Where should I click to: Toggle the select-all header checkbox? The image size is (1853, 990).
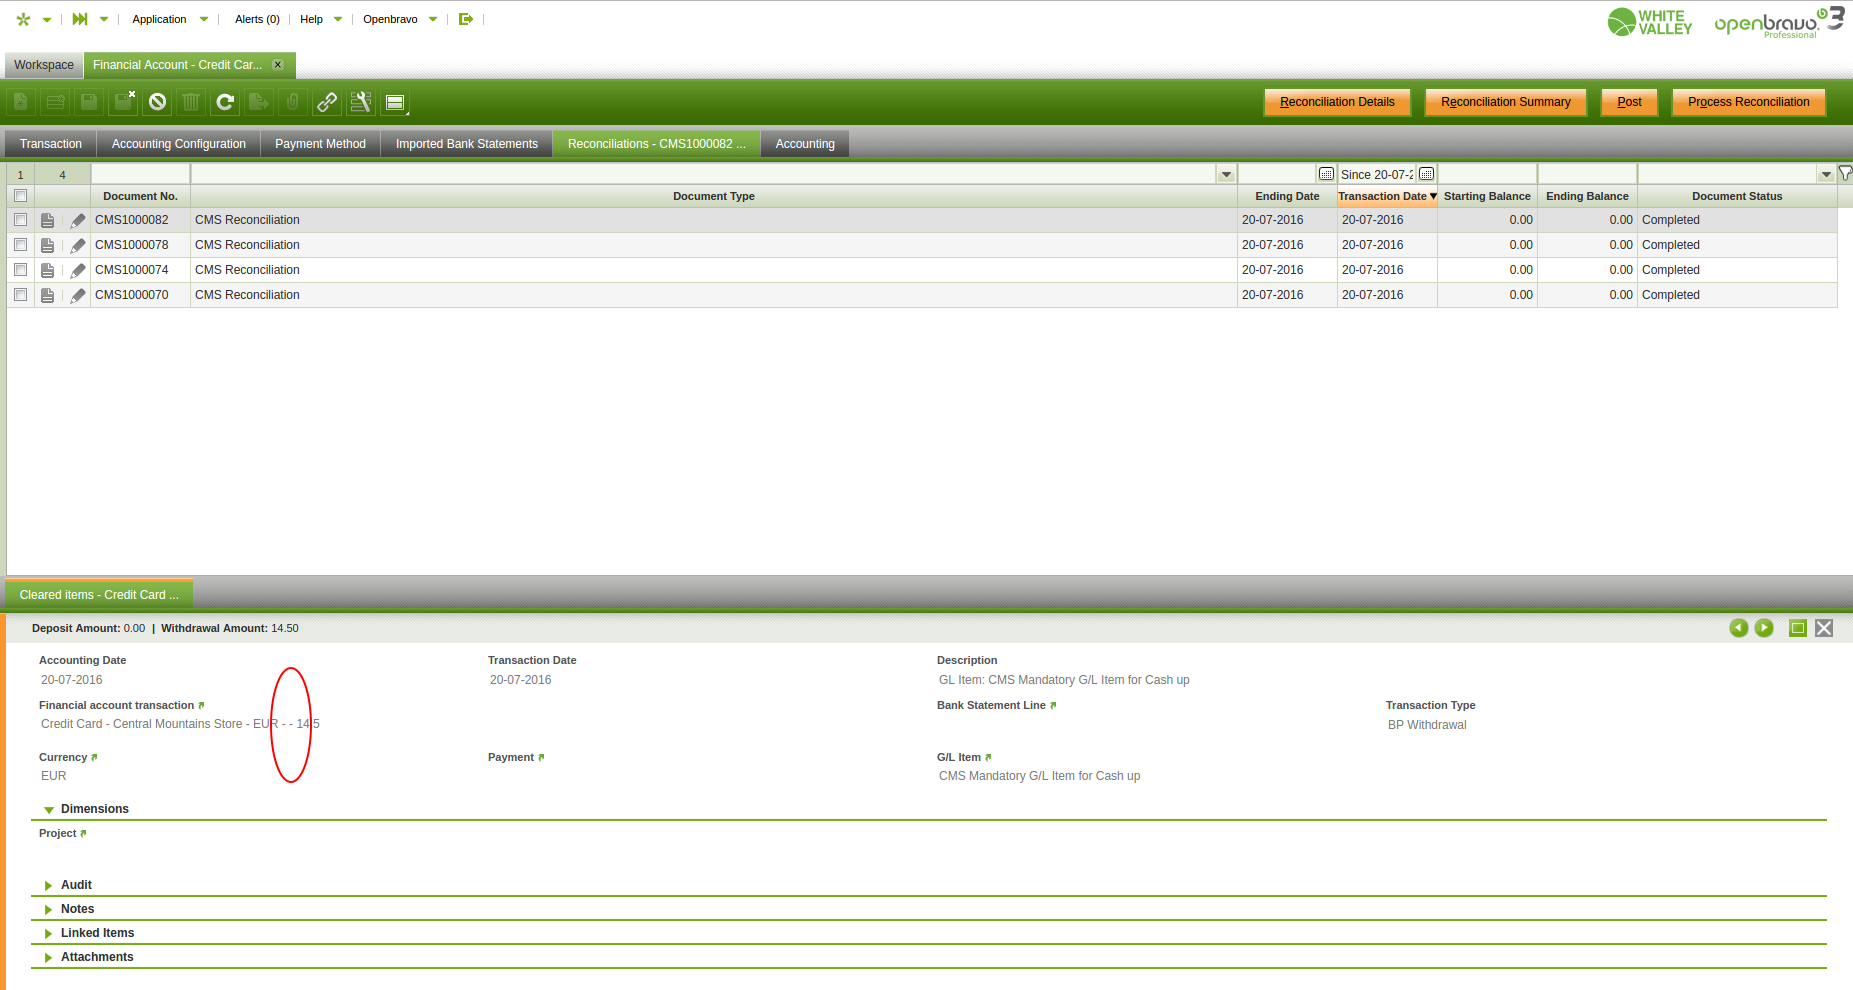click(x=20, y=196)
